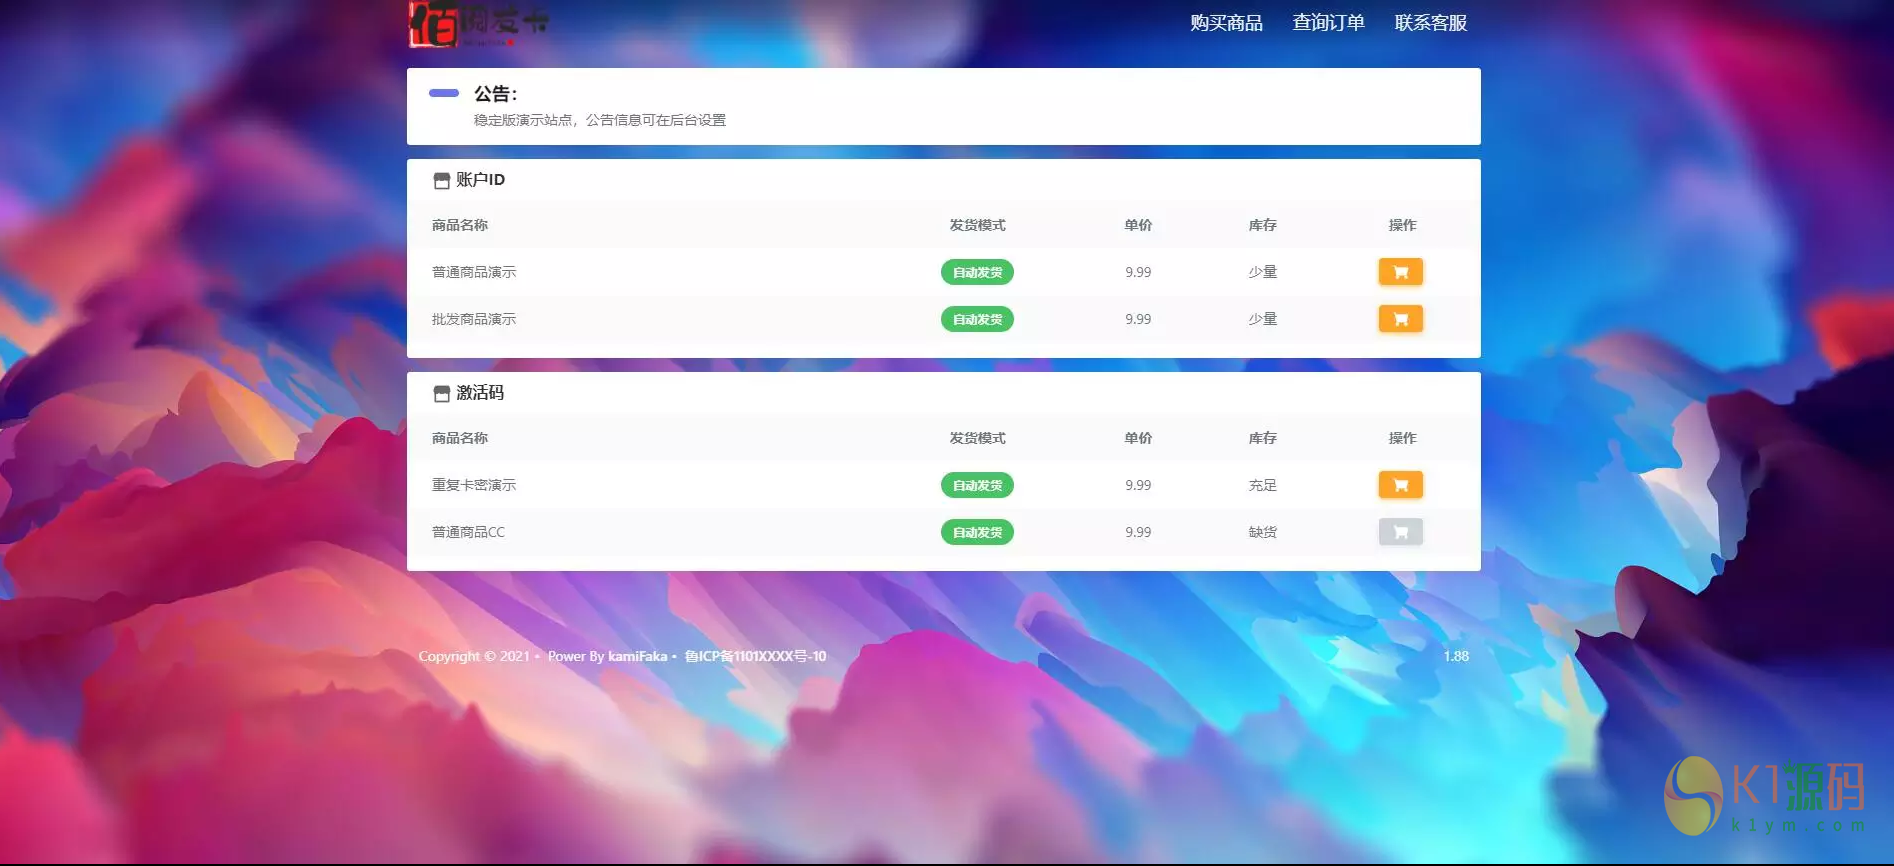The height and width of the screenshot is (866, 1894).
Task: Select the product name 普通商品演示
Action: pos(474,272)
